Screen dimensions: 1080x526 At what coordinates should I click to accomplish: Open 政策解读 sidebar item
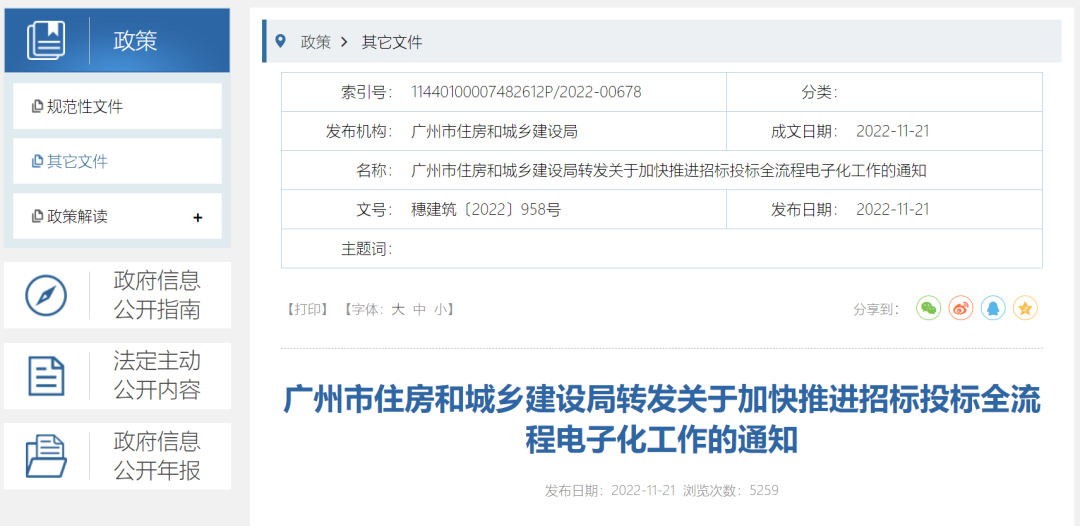coord(117,216)
